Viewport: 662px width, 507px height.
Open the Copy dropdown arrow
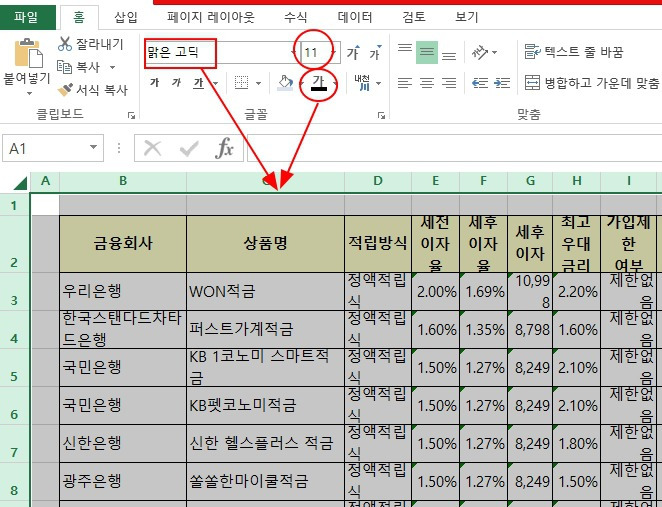tap(112, 67)
